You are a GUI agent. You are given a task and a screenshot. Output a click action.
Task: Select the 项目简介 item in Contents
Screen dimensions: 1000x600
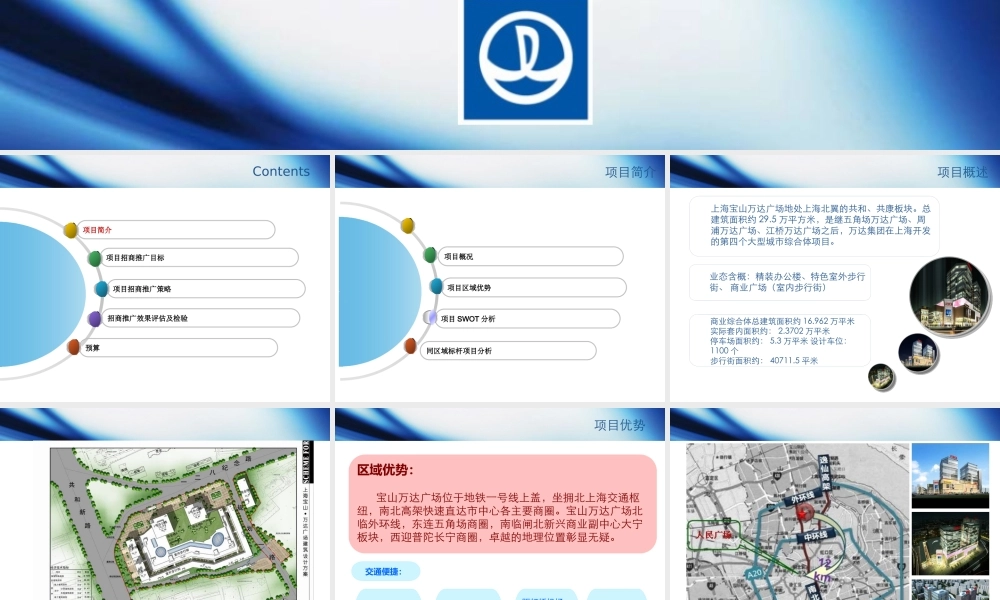click(176, 230)
